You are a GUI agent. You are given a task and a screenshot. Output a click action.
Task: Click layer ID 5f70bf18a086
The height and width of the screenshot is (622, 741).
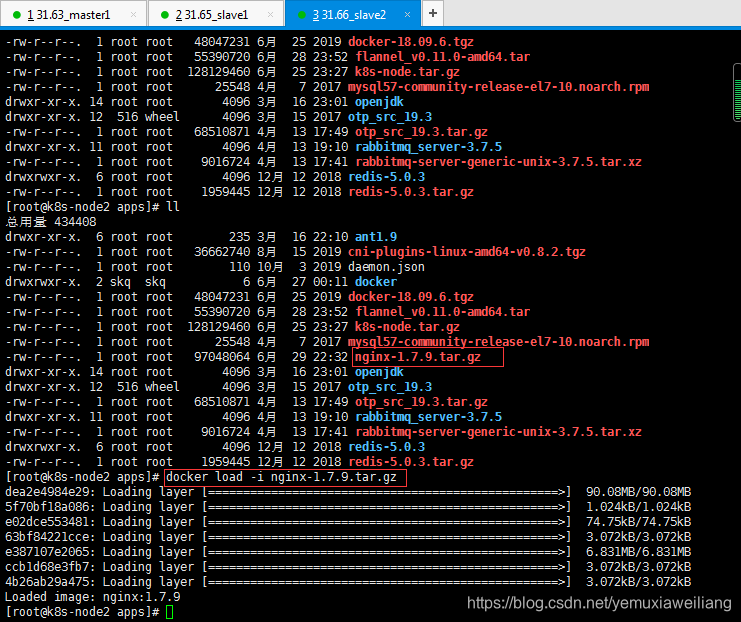point(47,507)
